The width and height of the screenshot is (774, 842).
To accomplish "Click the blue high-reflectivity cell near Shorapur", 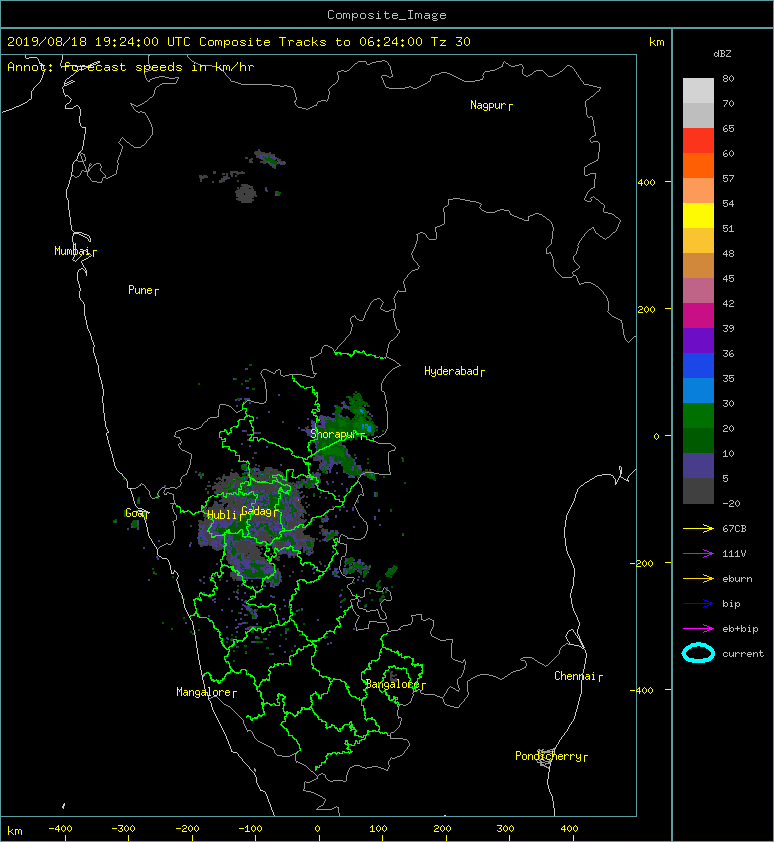I will (367, 428).
